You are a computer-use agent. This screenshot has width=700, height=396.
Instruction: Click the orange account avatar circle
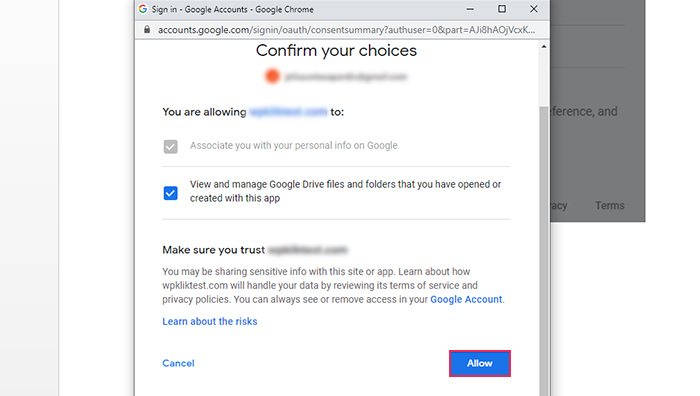pyautogui.click(x=272, y=76)
